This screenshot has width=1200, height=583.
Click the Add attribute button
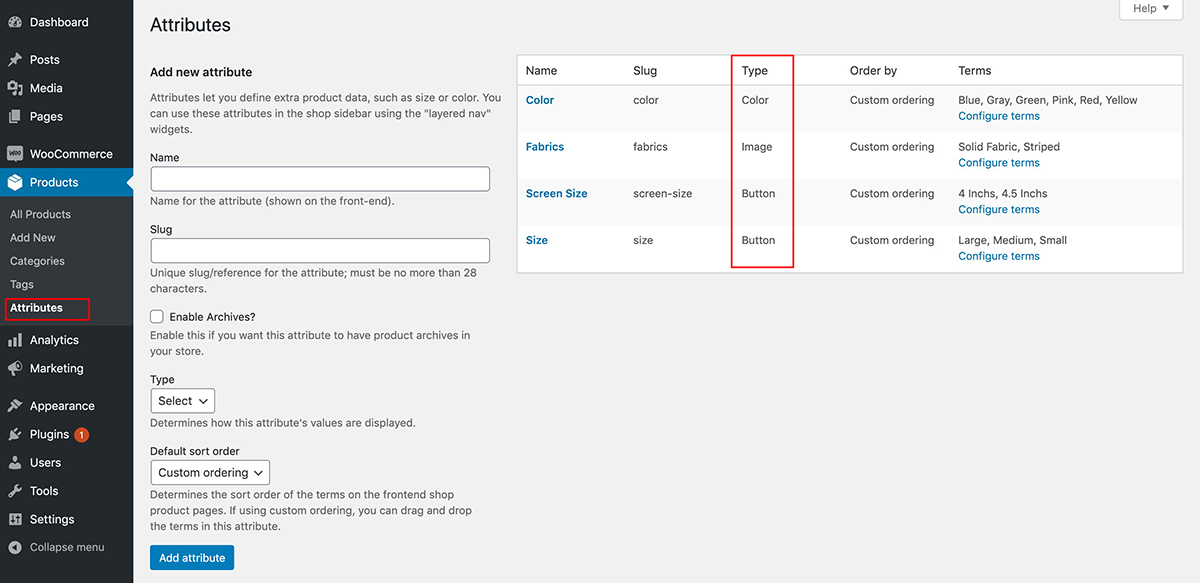(x=192, y=557)
